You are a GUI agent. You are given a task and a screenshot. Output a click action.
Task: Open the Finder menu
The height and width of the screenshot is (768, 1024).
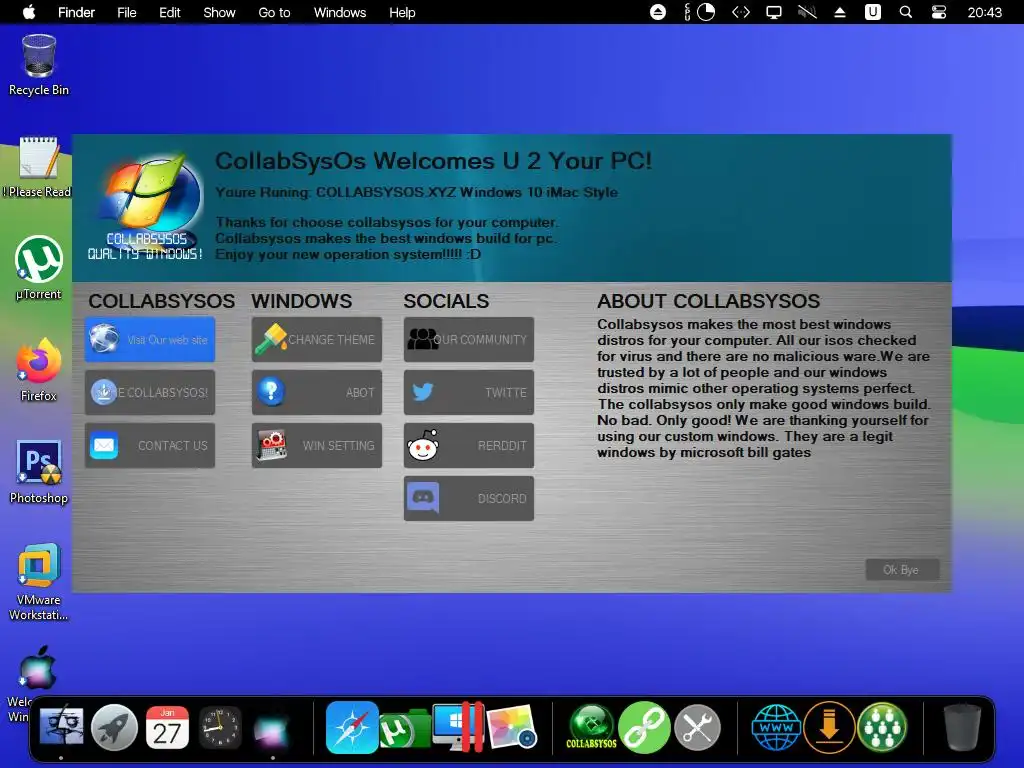point(76,12)
